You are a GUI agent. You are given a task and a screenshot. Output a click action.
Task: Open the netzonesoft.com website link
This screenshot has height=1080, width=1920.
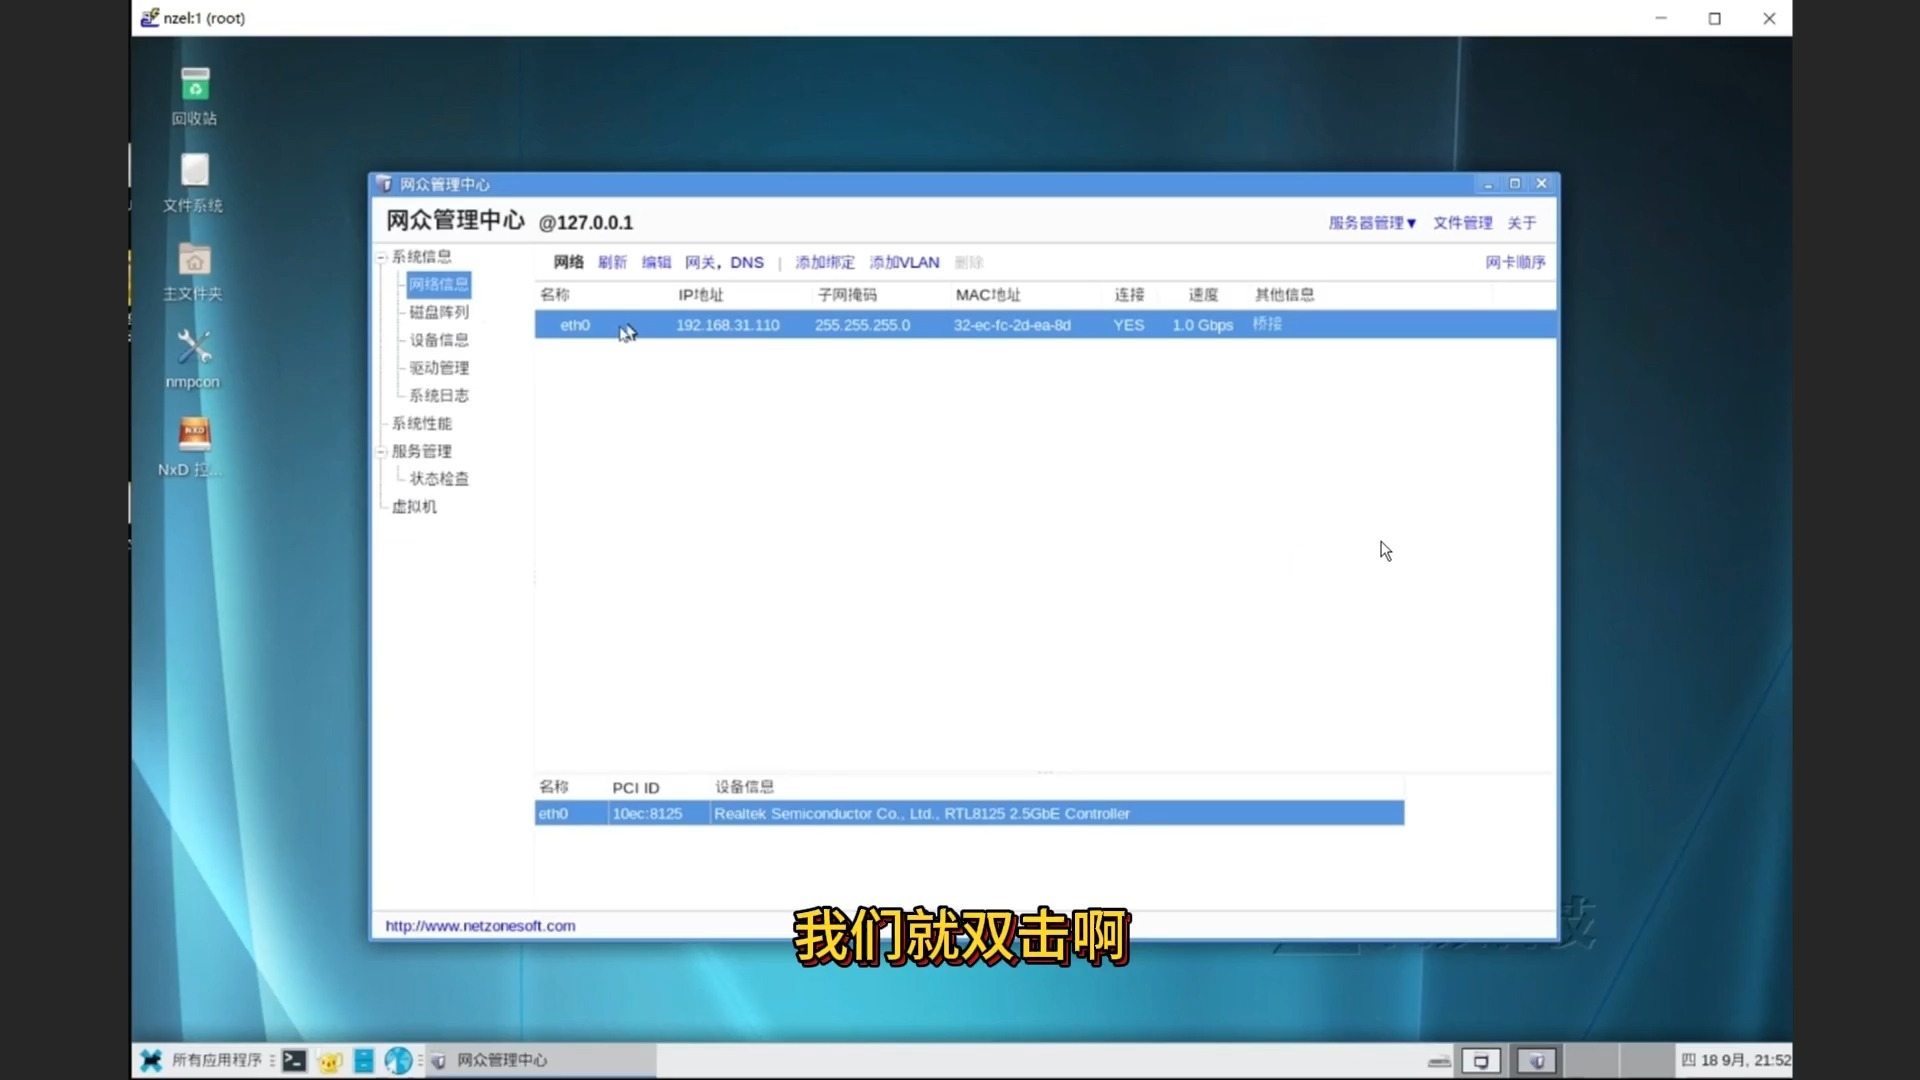pyautogui.click(x=480, y=926)
